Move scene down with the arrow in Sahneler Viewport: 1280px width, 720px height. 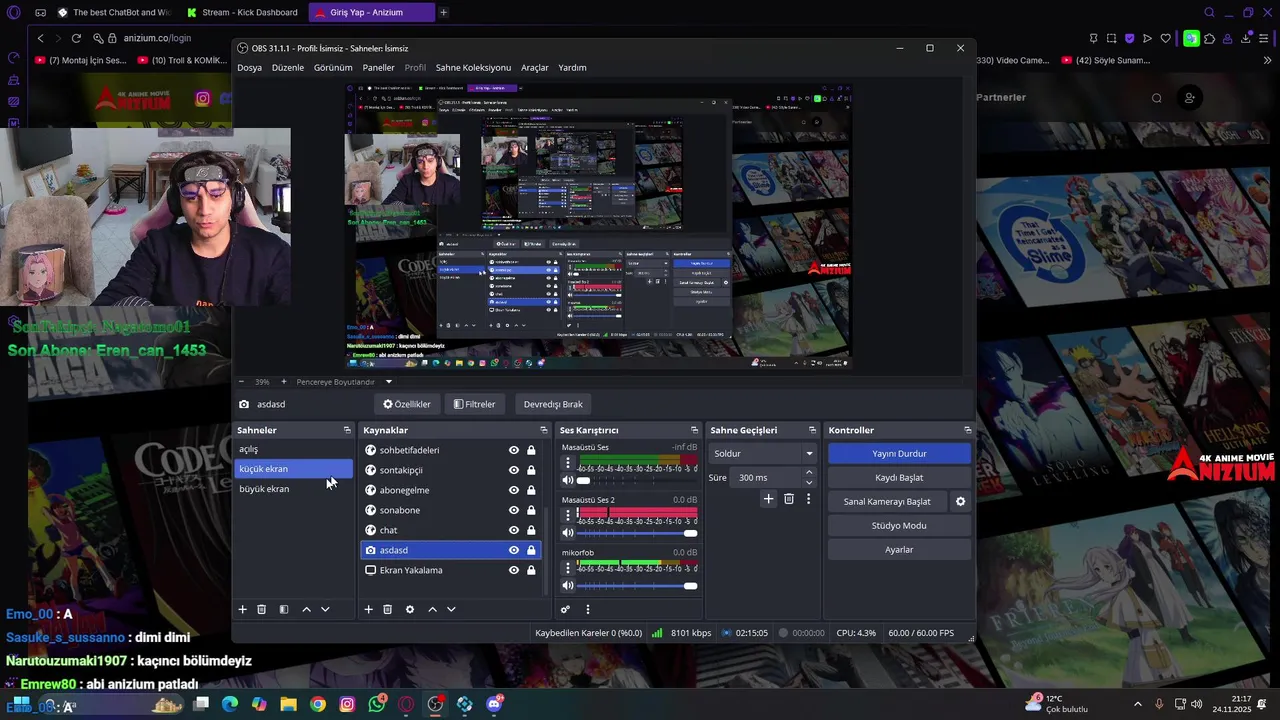pos(325,609)
